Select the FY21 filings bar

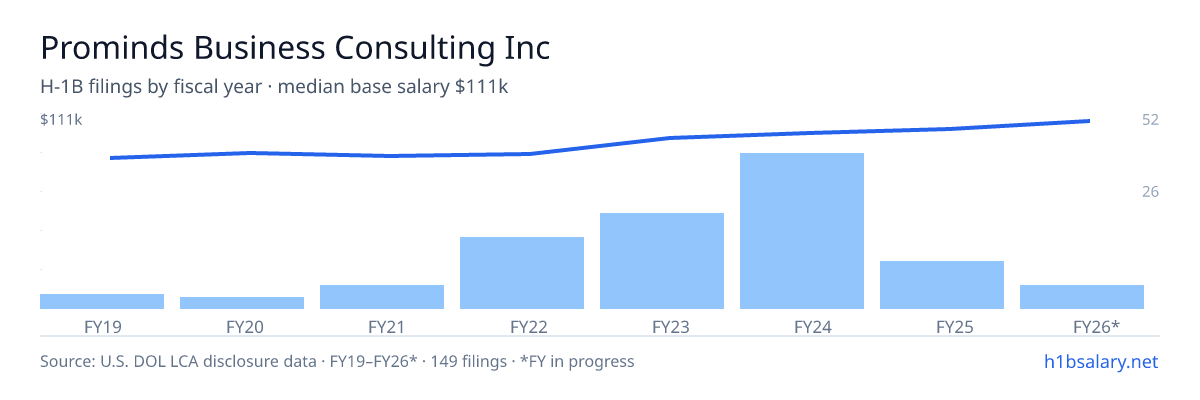tap(382, 297)
